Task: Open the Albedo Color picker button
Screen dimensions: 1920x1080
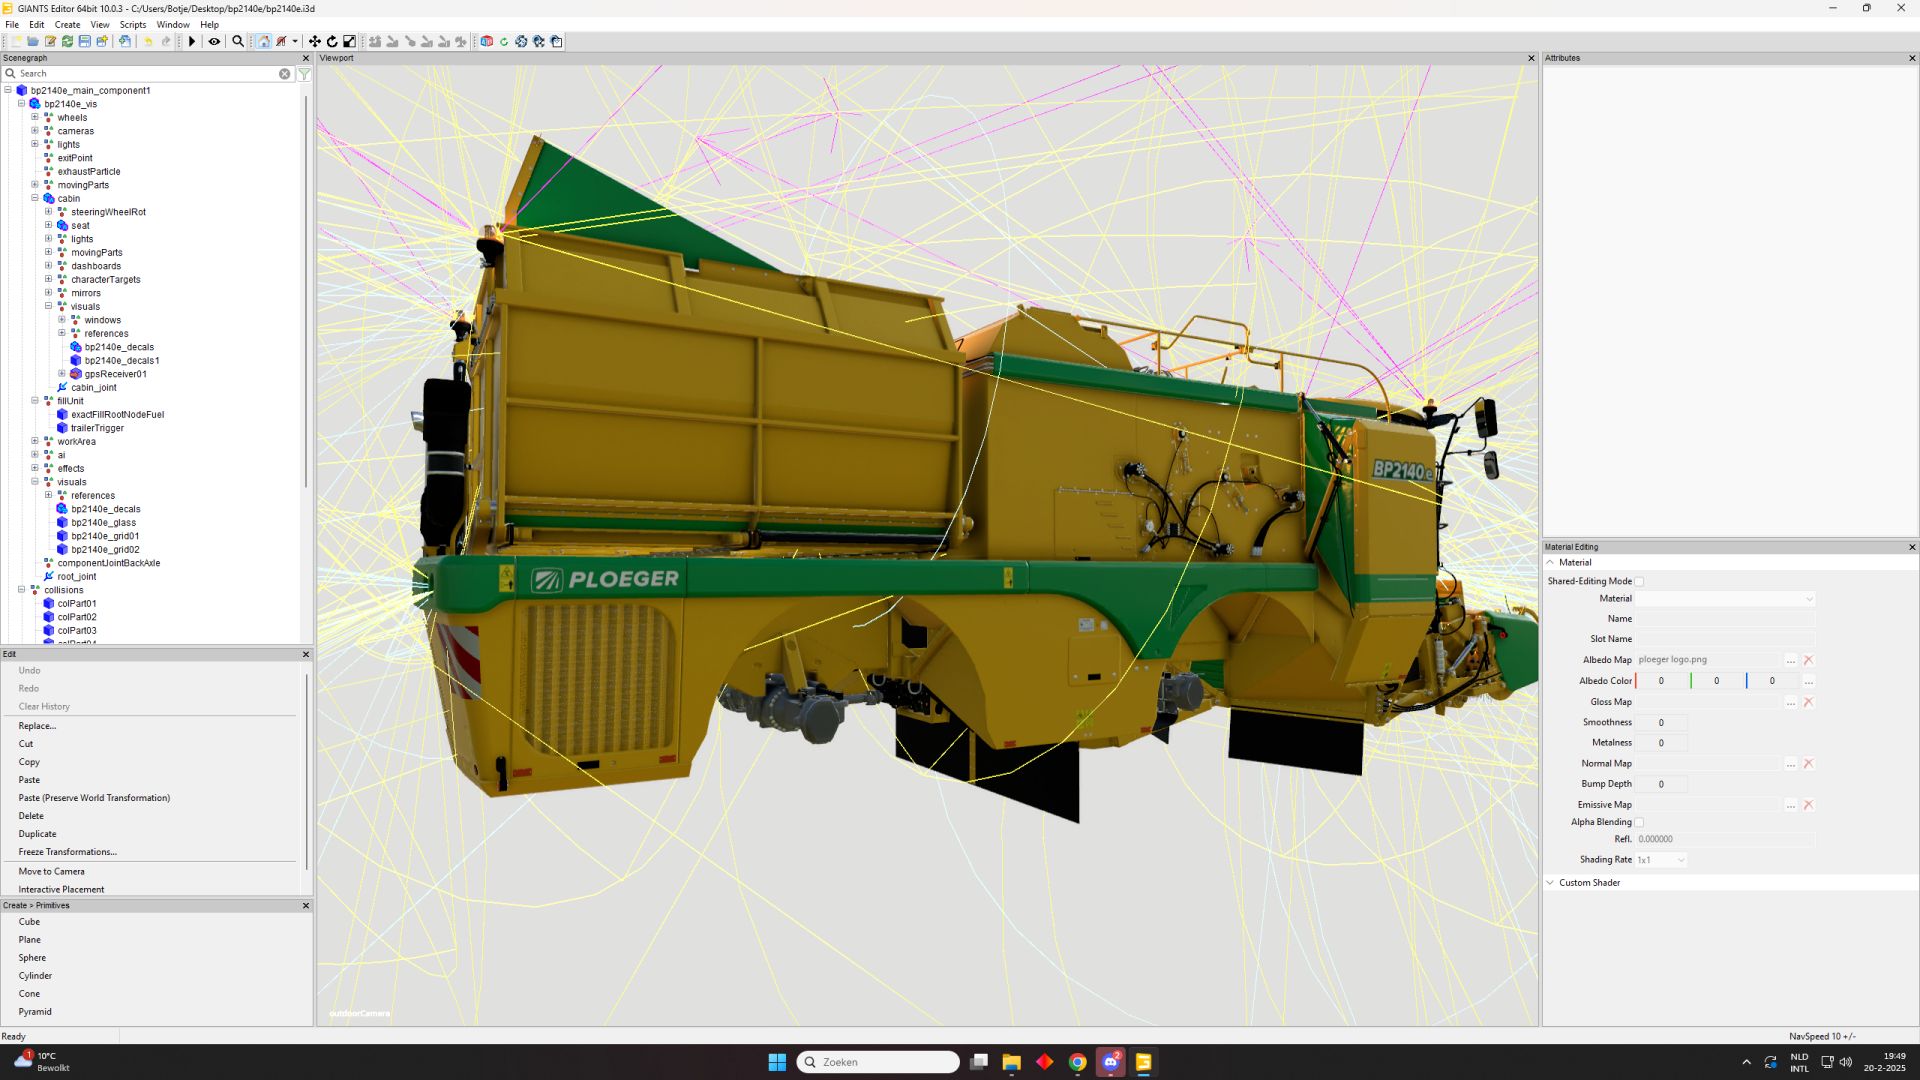Action: click(x=1808, y=681)
